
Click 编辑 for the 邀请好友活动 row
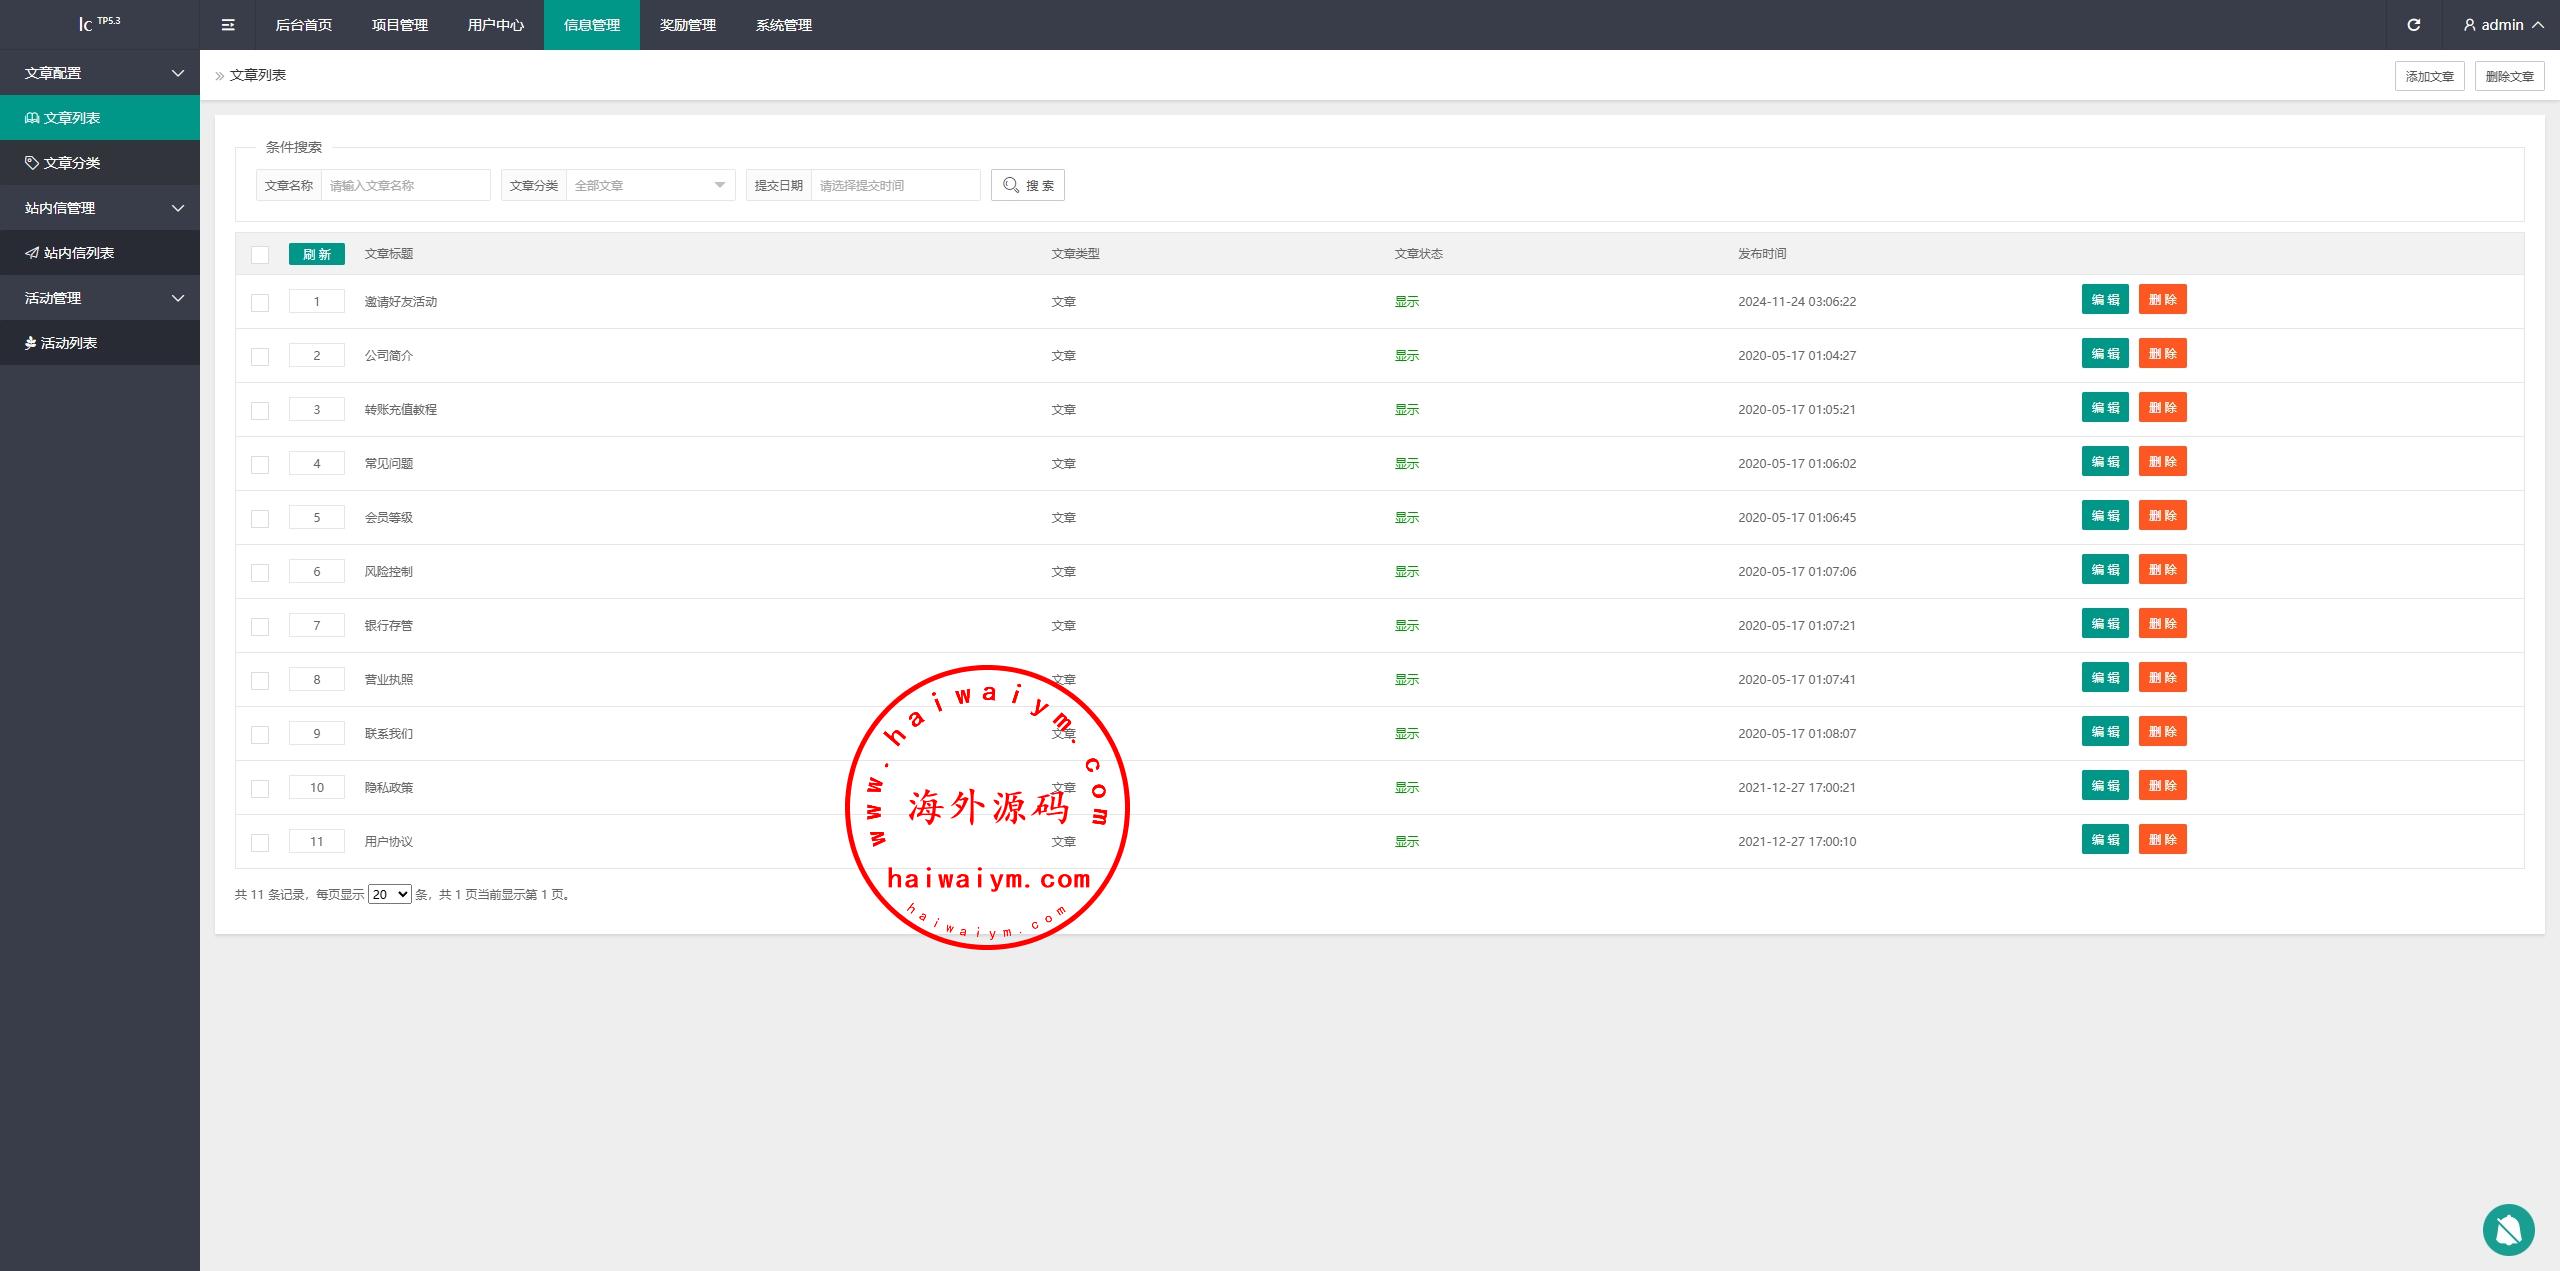click(2104, 300)
